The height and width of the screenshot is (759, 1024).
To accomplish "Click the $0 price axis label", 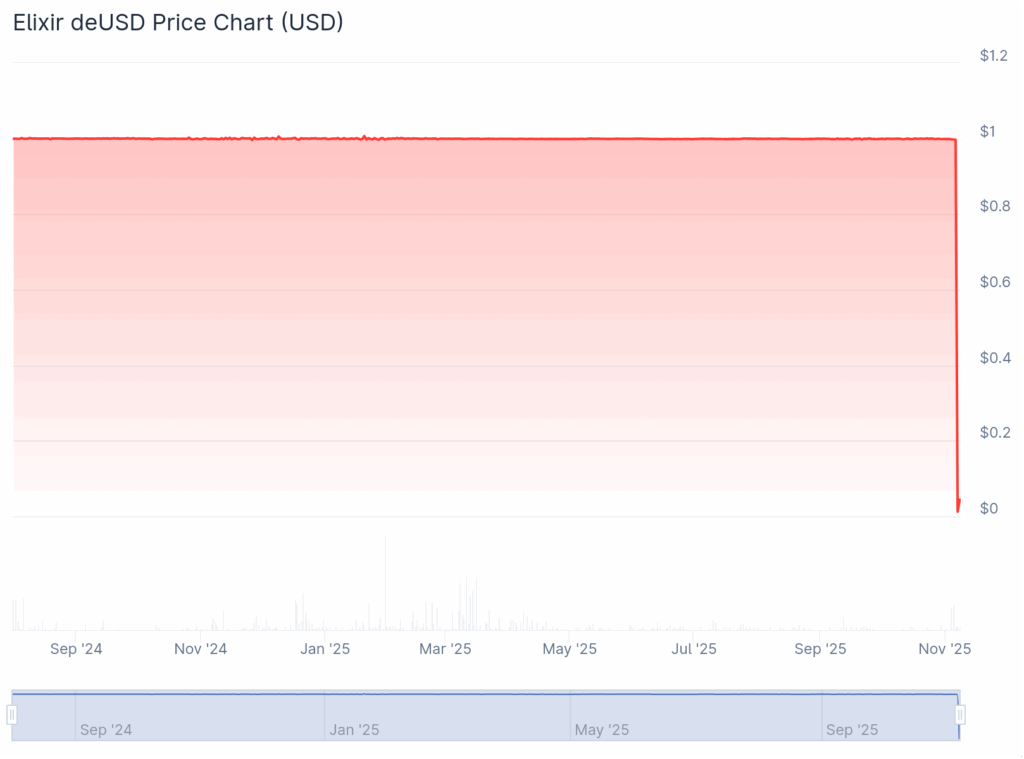I will point(987,508).
